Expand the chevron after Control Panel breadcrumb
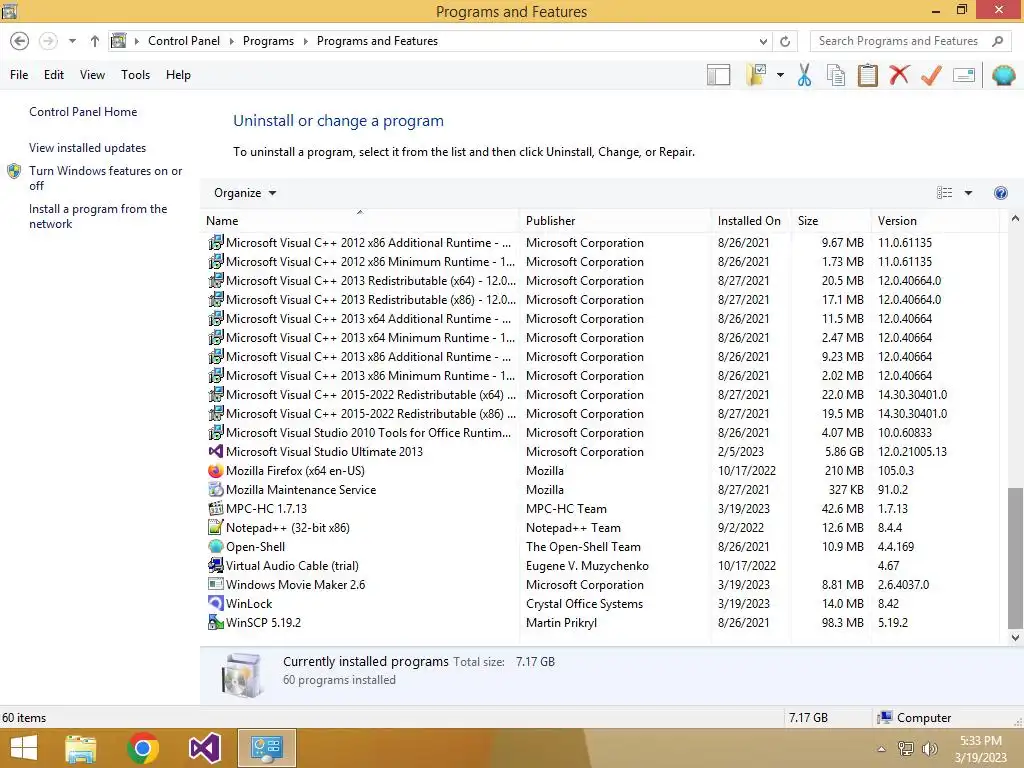 (x=231, y=41)
